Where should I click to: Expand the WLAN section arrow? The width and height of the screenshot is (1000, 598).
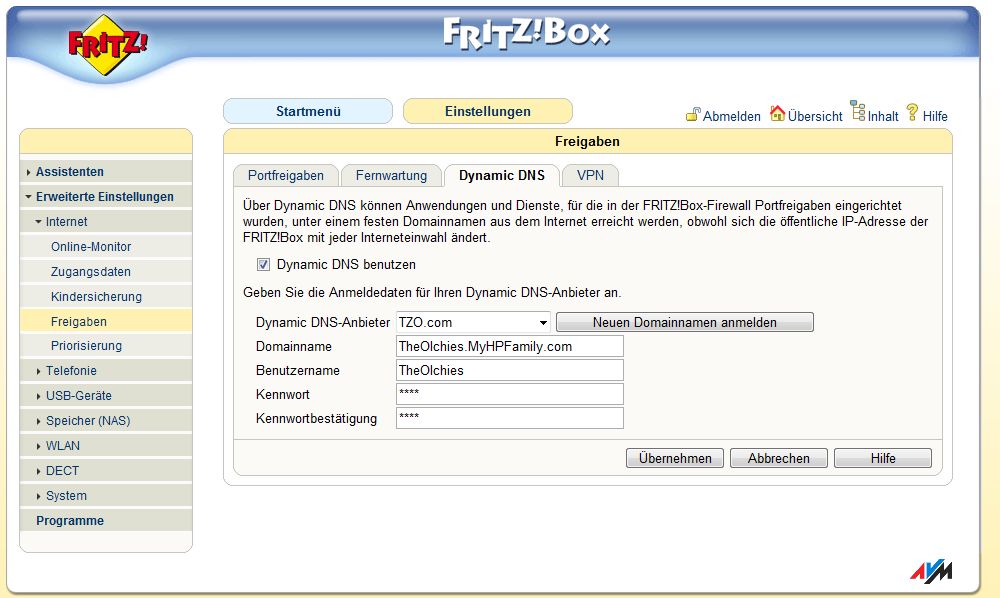[39, 446]
